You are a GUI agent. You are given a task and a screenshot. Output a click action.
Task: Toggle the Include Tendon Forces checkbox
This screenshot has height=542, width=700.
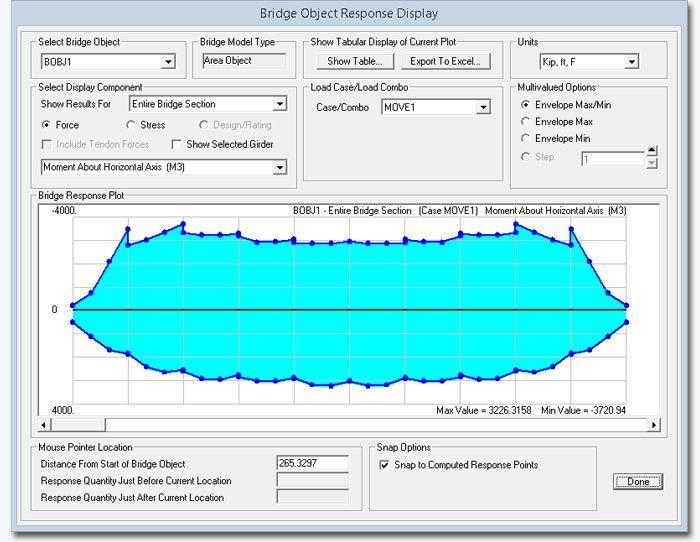click(46, 144)
